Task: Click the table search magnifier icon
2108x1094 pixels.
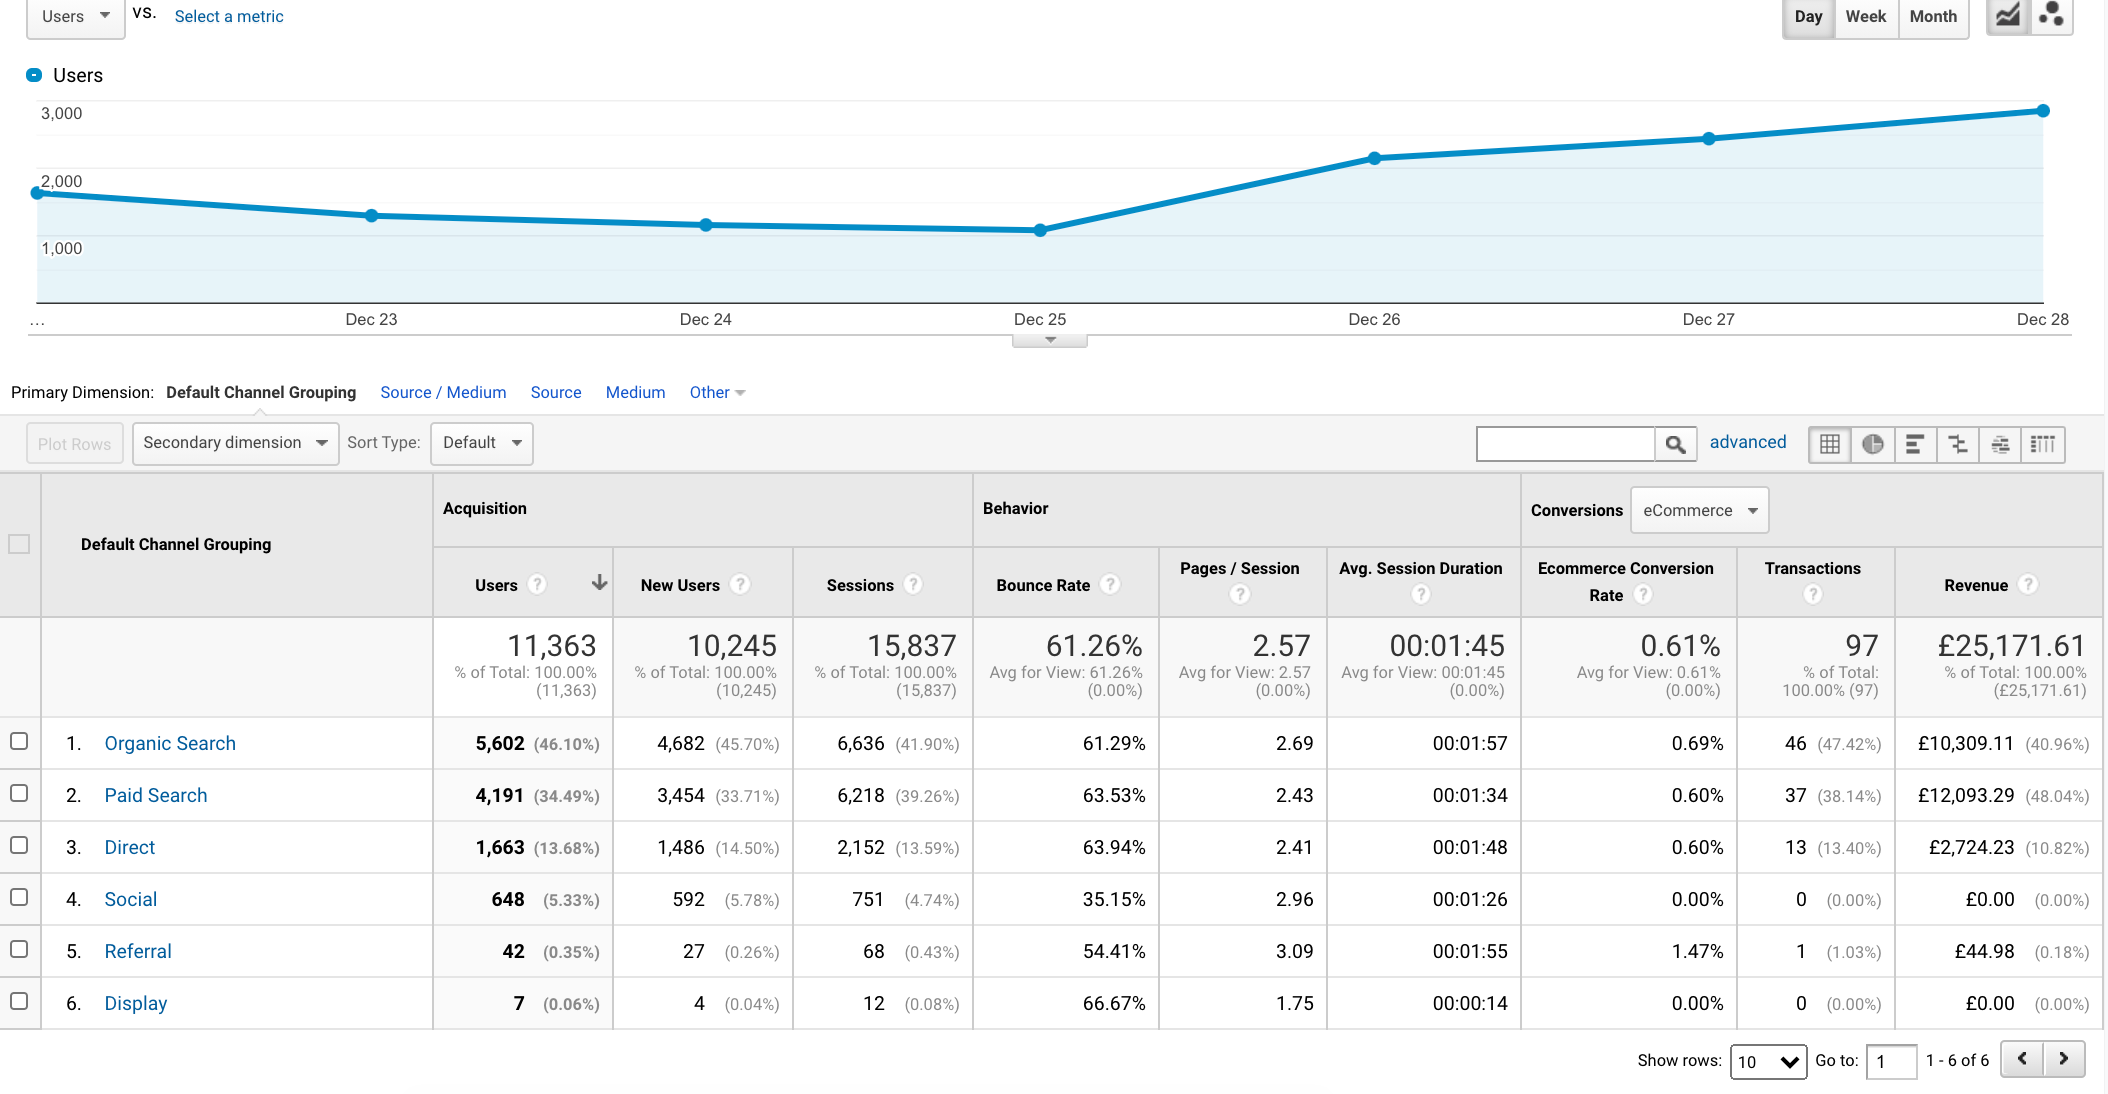Action: point(1675,444)
